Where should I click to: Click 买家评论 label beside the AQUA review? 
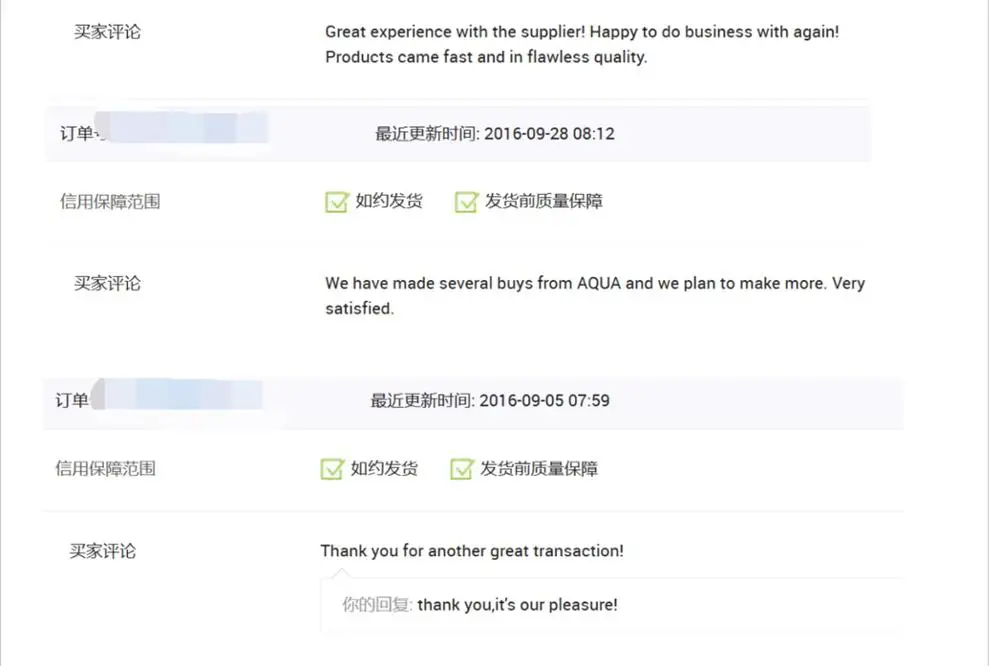pyautogui.click(x=107, y=283)
